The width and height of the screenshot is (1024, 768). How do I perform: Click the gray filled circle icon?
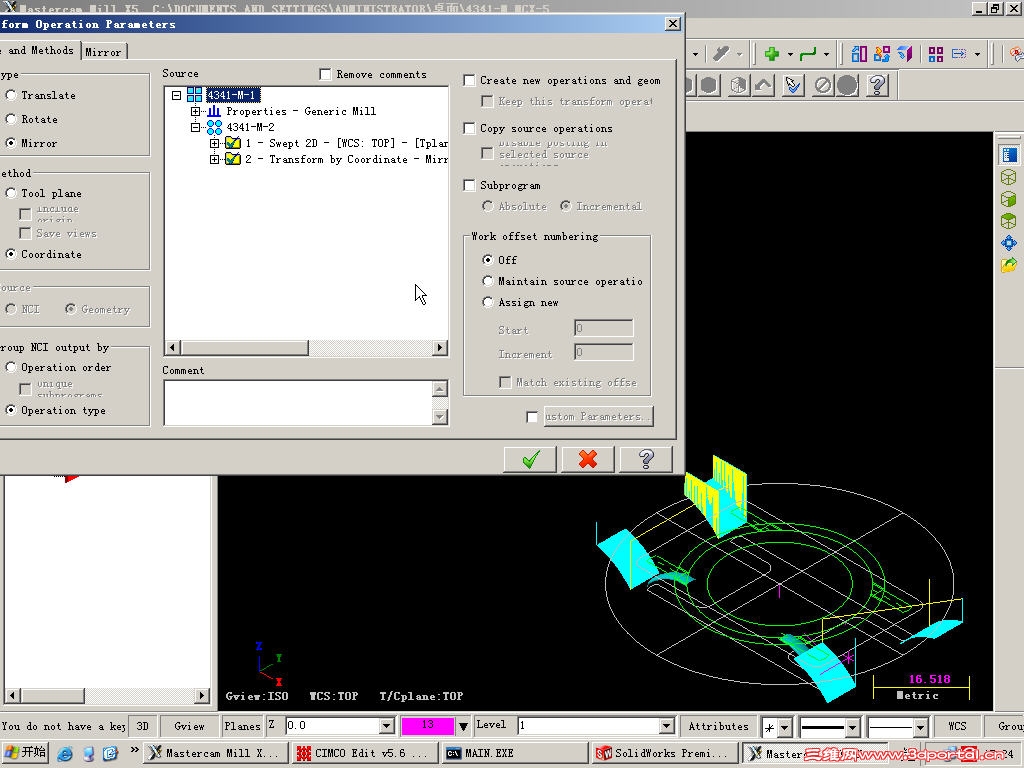847,86
